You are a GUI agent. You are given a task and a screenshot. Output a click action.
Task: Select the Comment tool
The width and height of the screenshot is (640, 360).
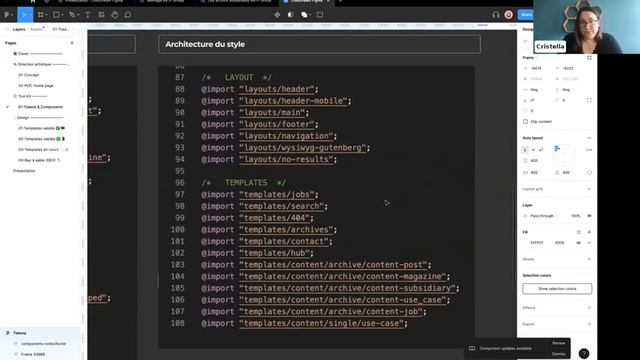tap(128, 15)
